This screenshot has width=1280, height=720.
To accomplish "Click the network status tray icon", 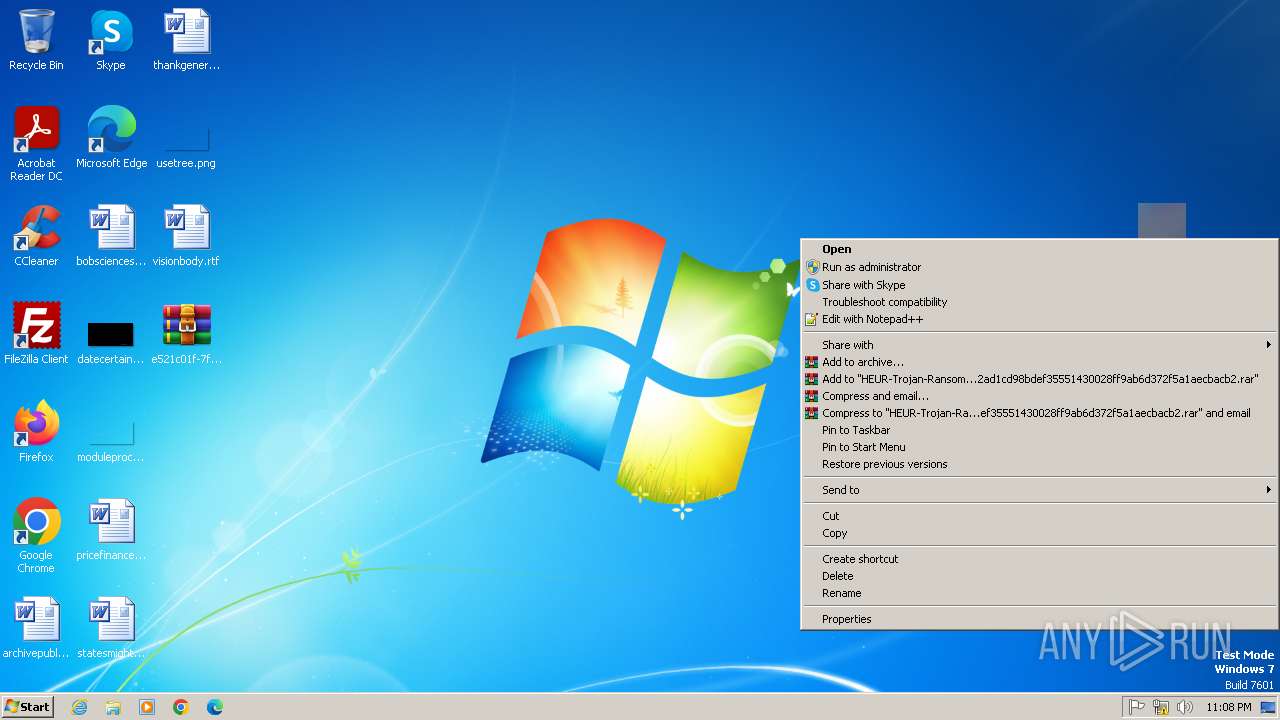I will tap(1161, 707).
